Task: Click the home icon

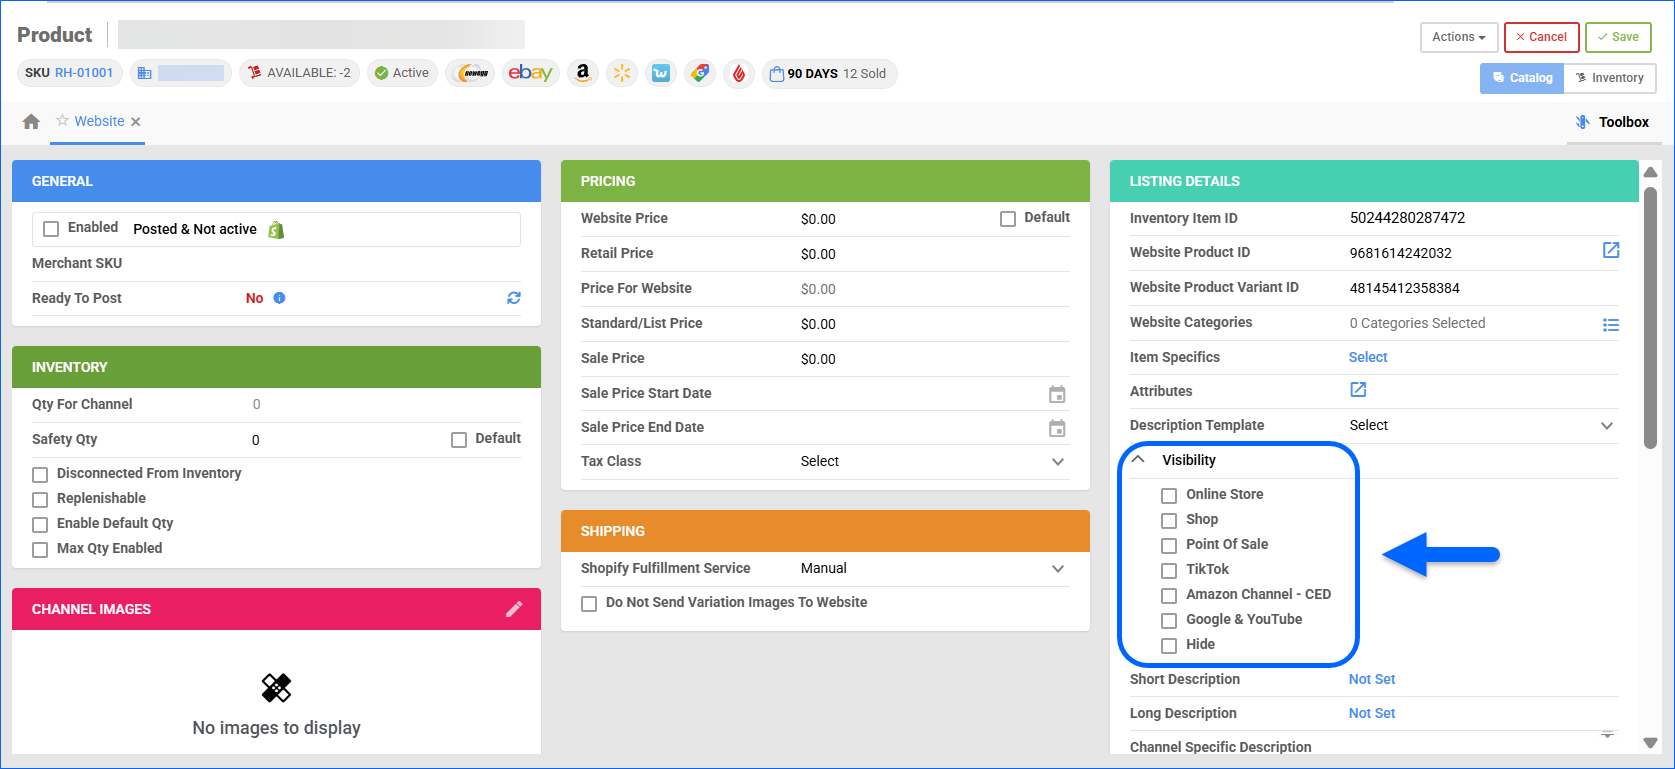Action: (x=31, y=121)
